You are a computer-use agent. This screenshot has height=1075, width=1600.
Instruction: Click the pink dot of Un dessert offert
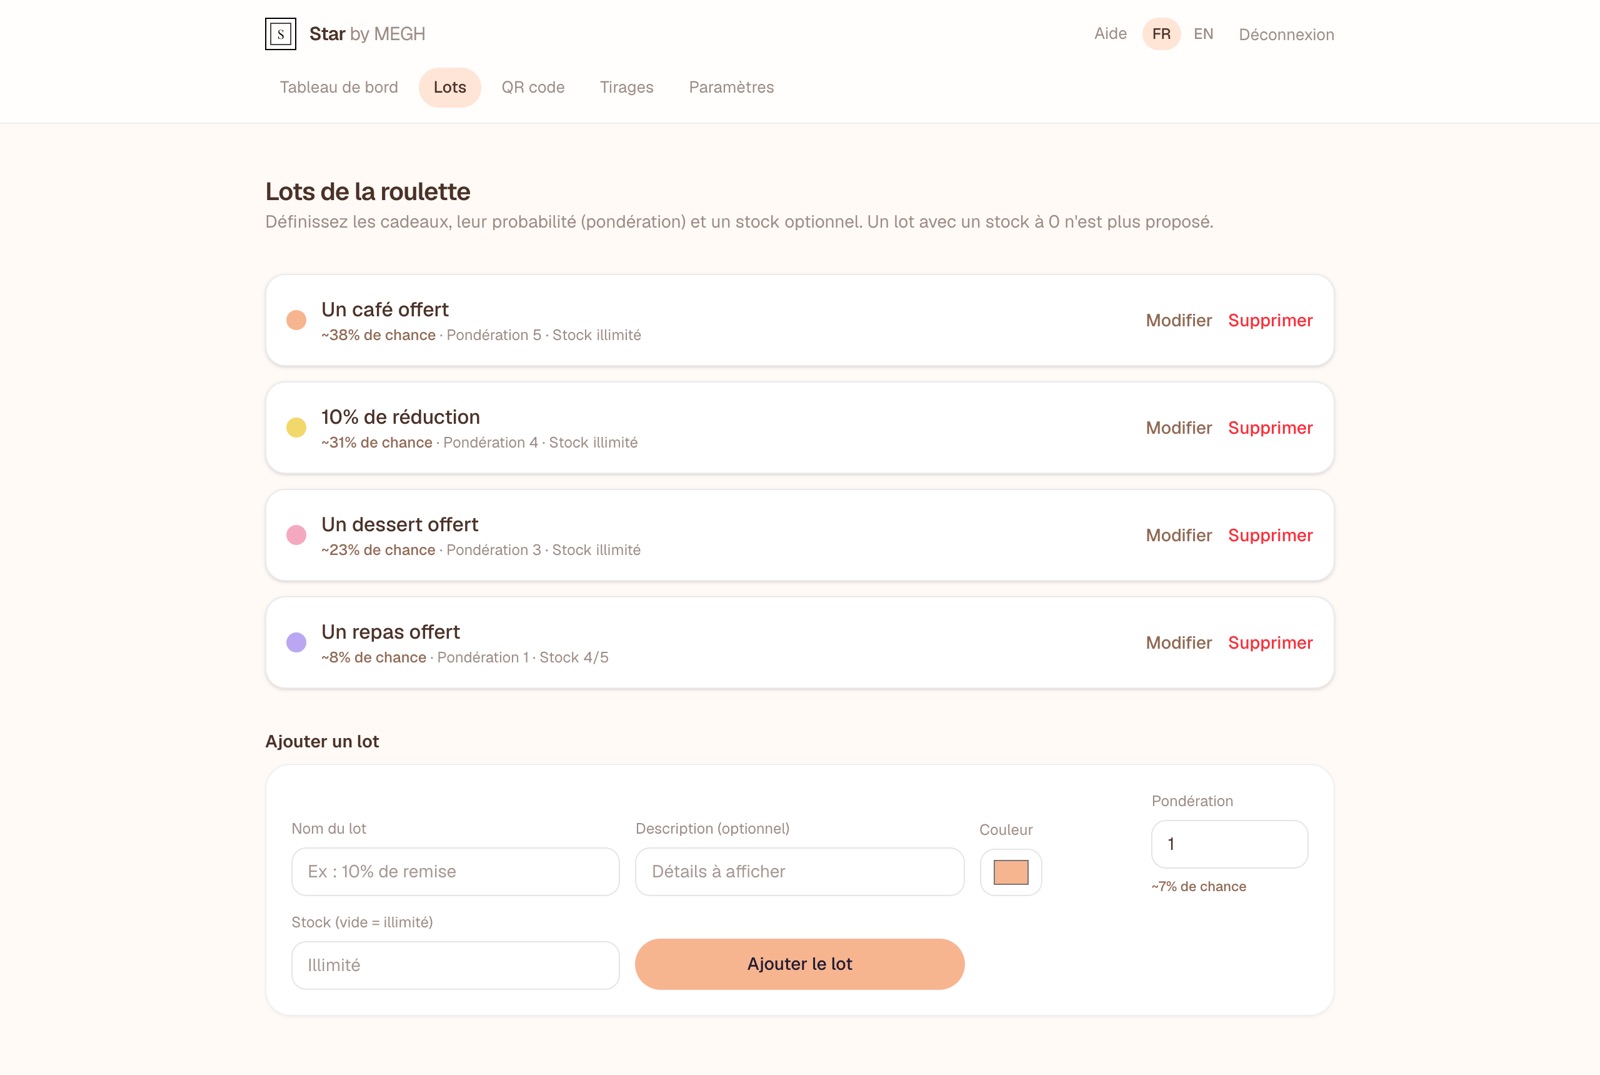296,535
